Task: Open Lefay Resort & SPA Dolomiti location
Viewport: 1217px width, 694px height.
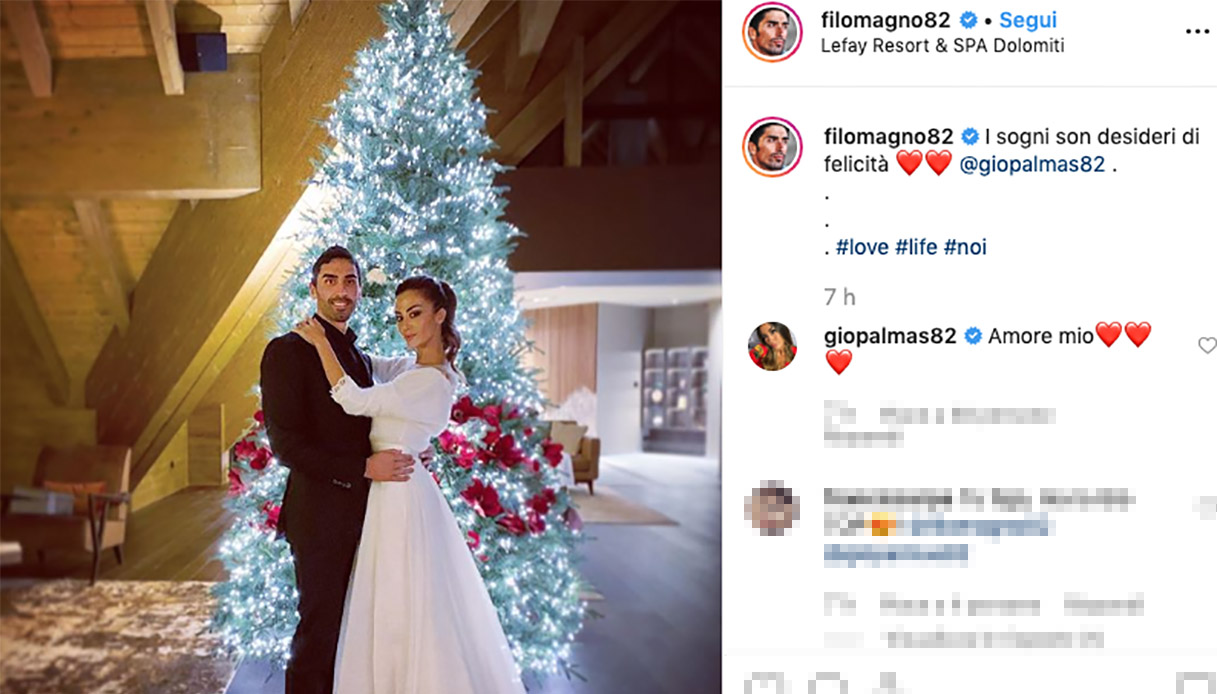Action: [x=942, y=46]
